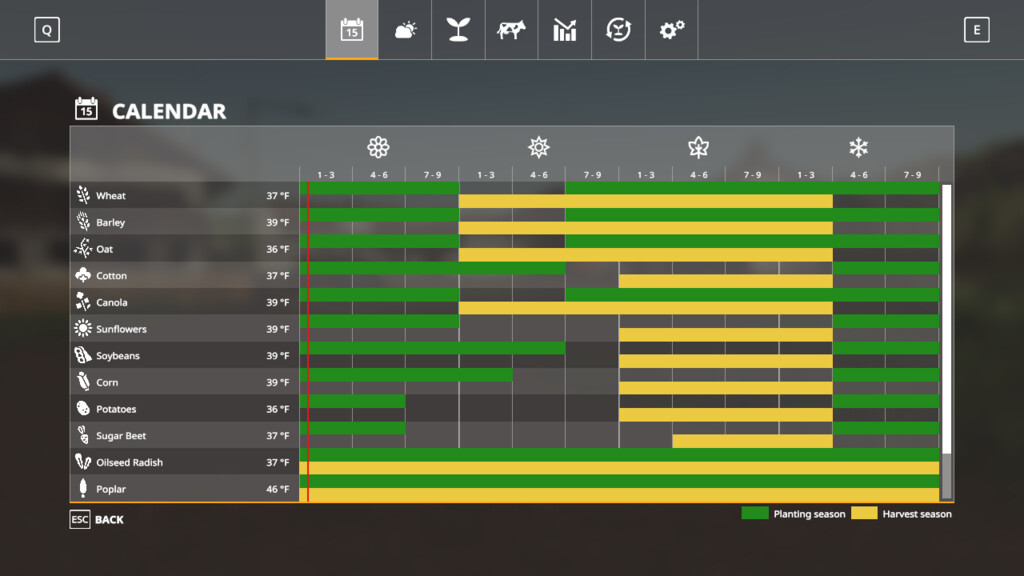Click the autumn leaf season icon
Screen dimensions: 1024x576
[699, 147]
